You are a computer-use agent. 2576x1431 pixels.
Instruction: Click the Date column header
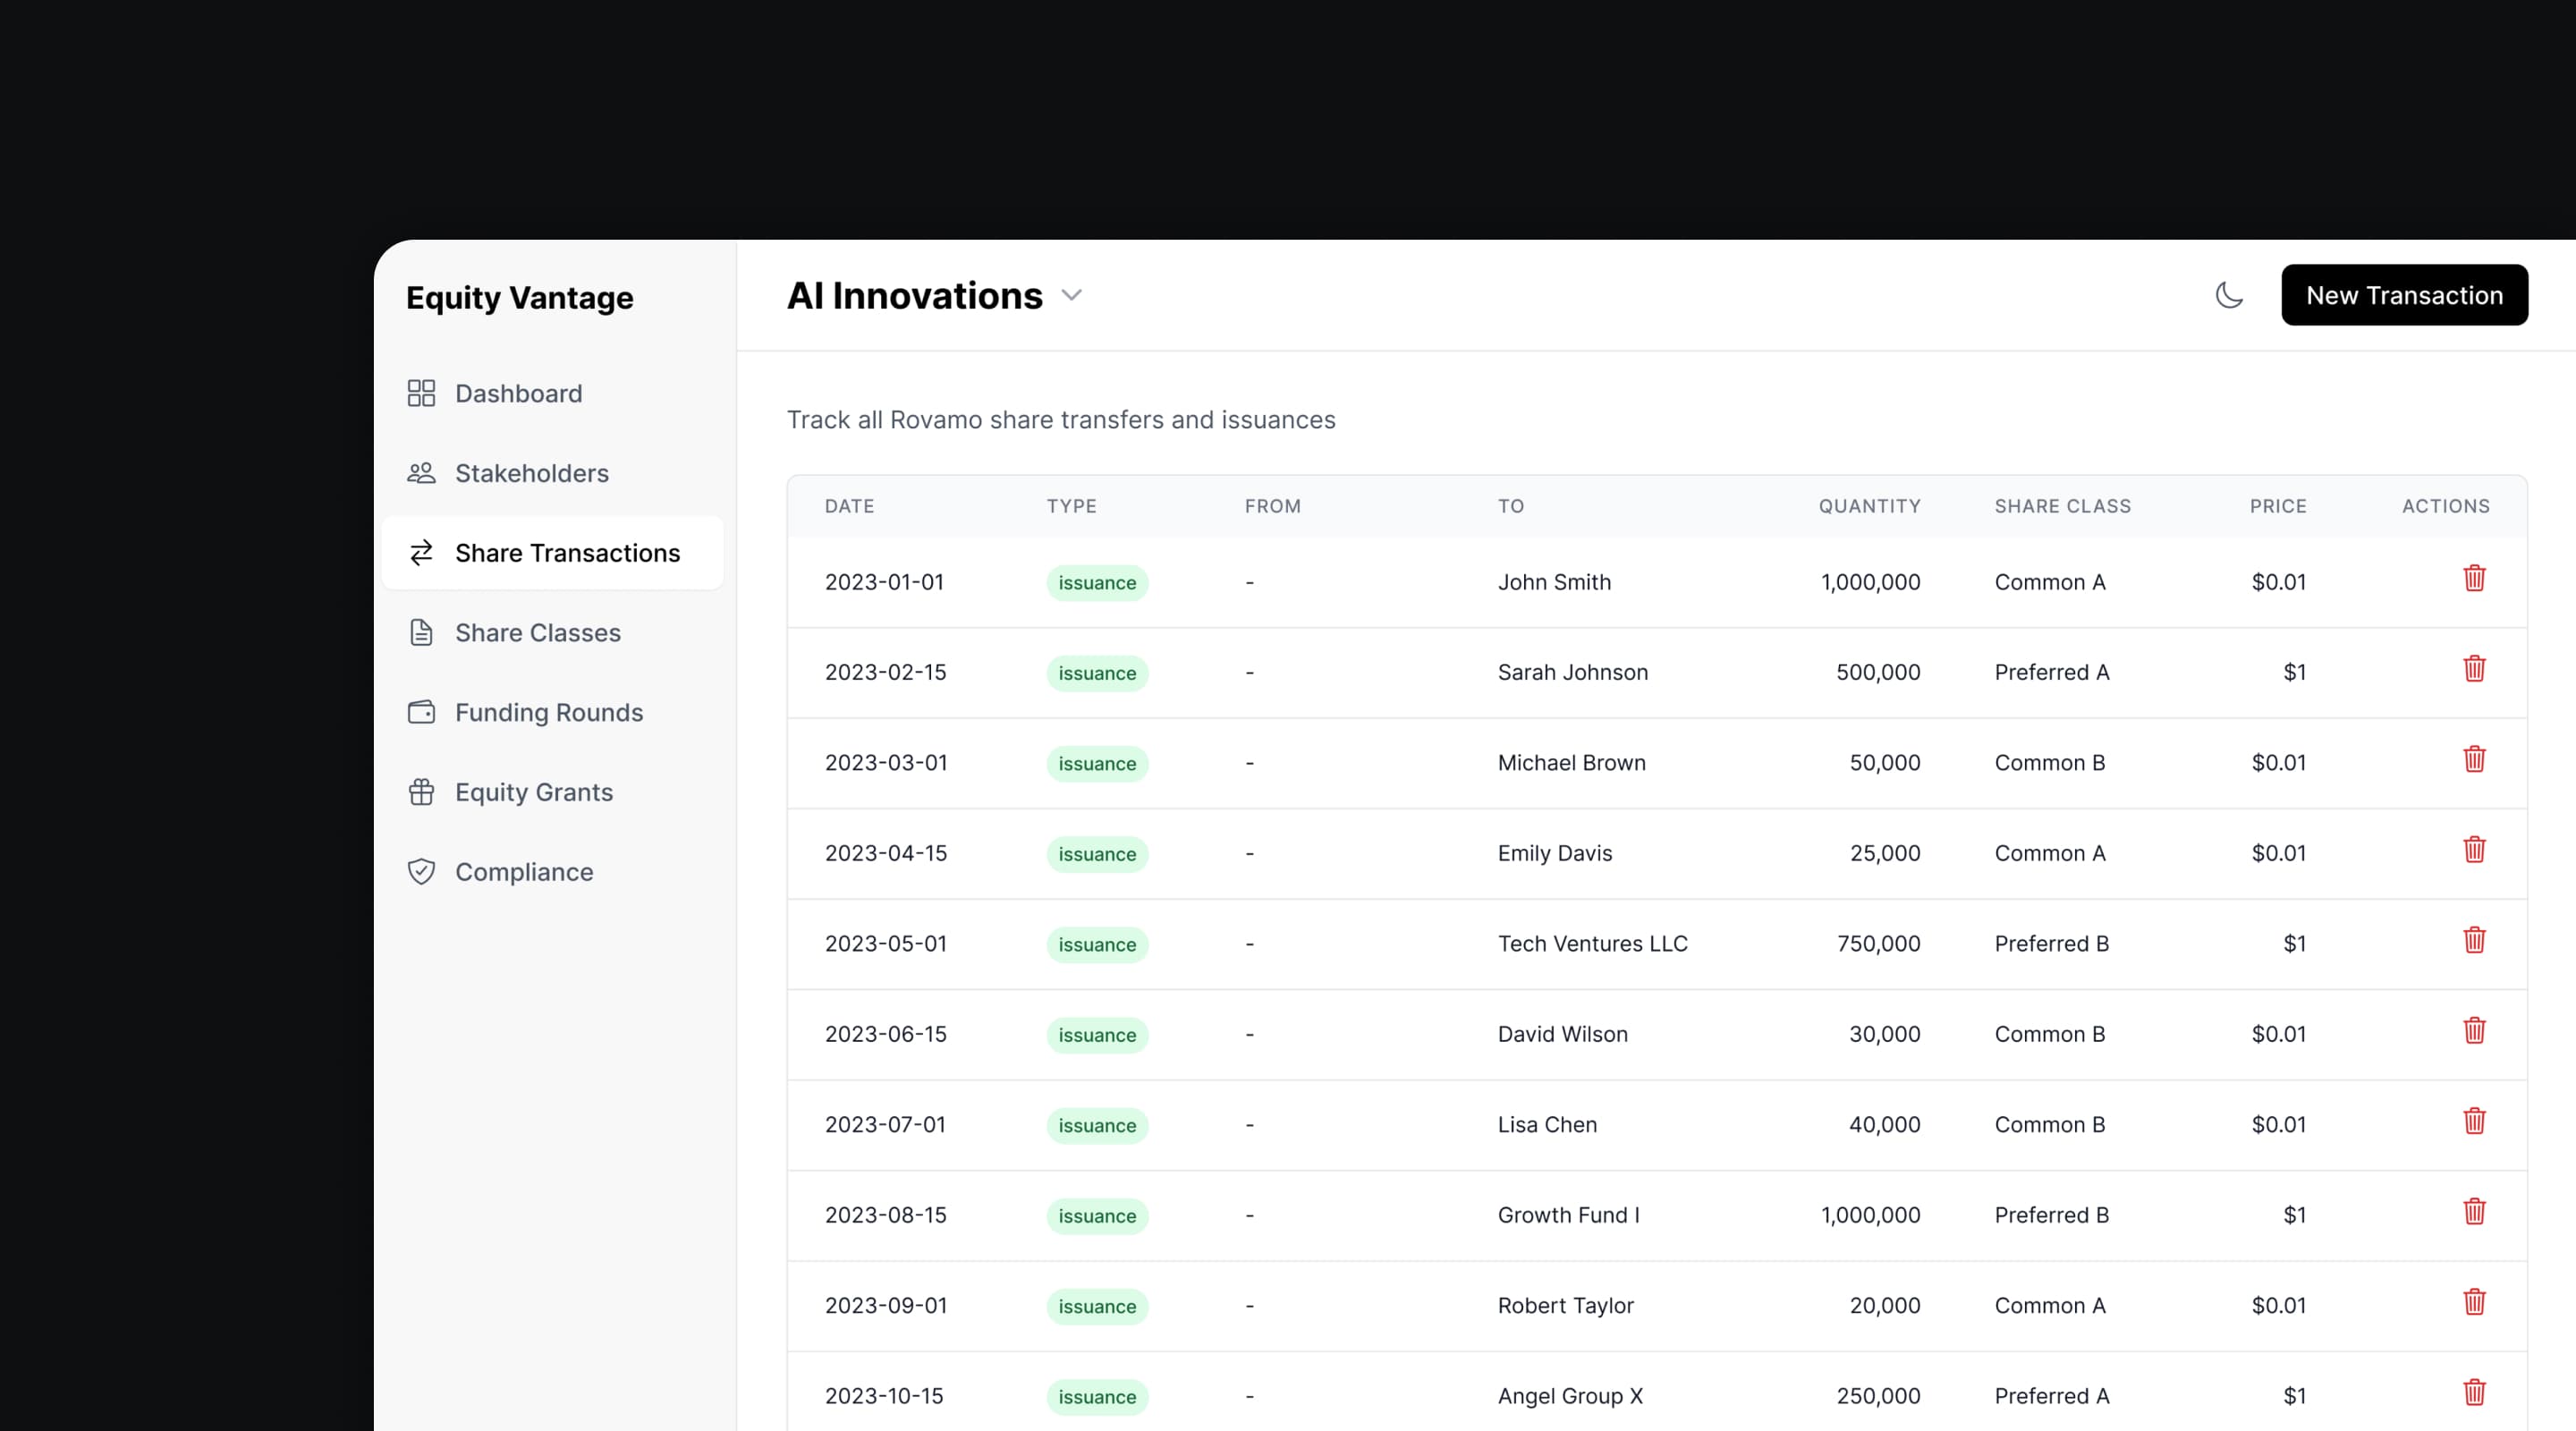coord(849,506)
